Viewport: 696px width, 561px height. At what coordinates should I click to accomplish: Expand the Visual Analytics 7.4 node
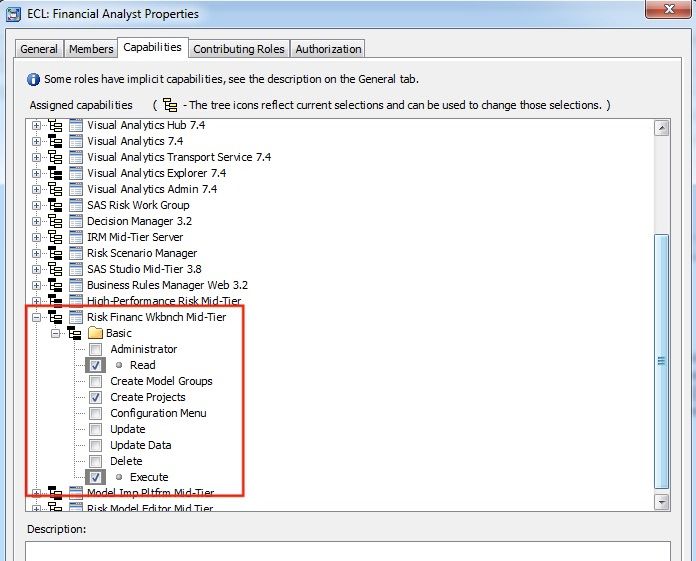click(x=36, y=142)
